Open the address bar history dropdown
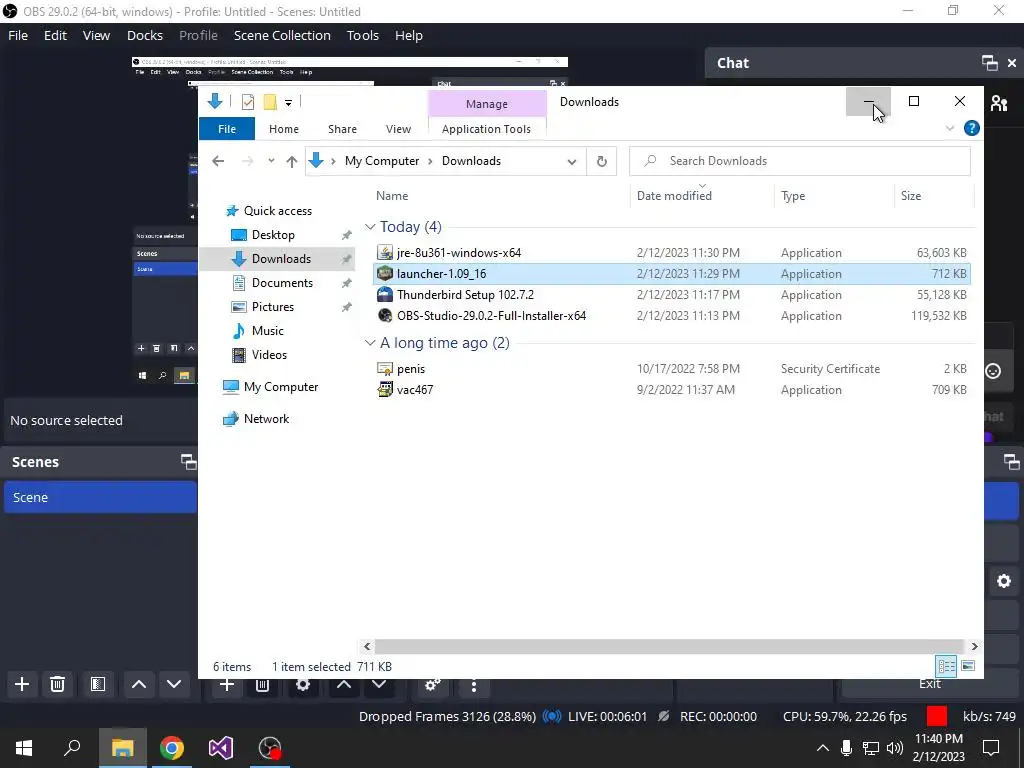Viewport: 1024px width, 768px height. click(x=571, y=161)
